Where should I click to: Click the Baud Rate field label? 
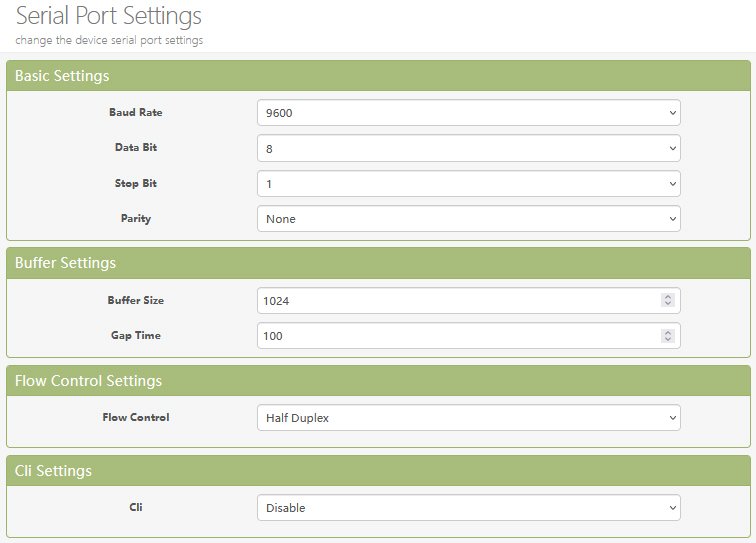[x=135, y=112]
